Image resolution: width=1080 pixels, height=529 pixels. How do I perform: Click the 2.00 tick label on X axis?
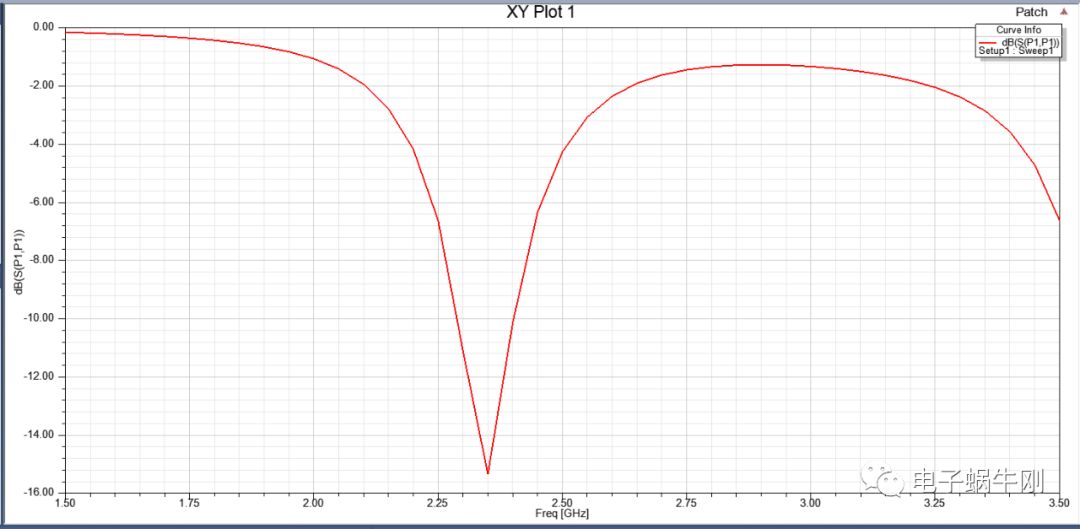(314, 502)
